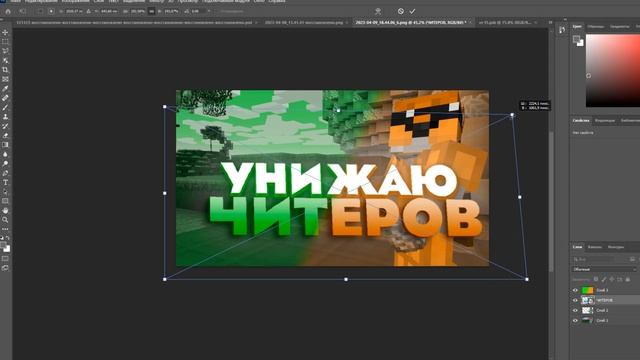This screenshot has width=640, height=360.
Task: Select the Spot Healing Brush tool
Action: coord(5,98)
